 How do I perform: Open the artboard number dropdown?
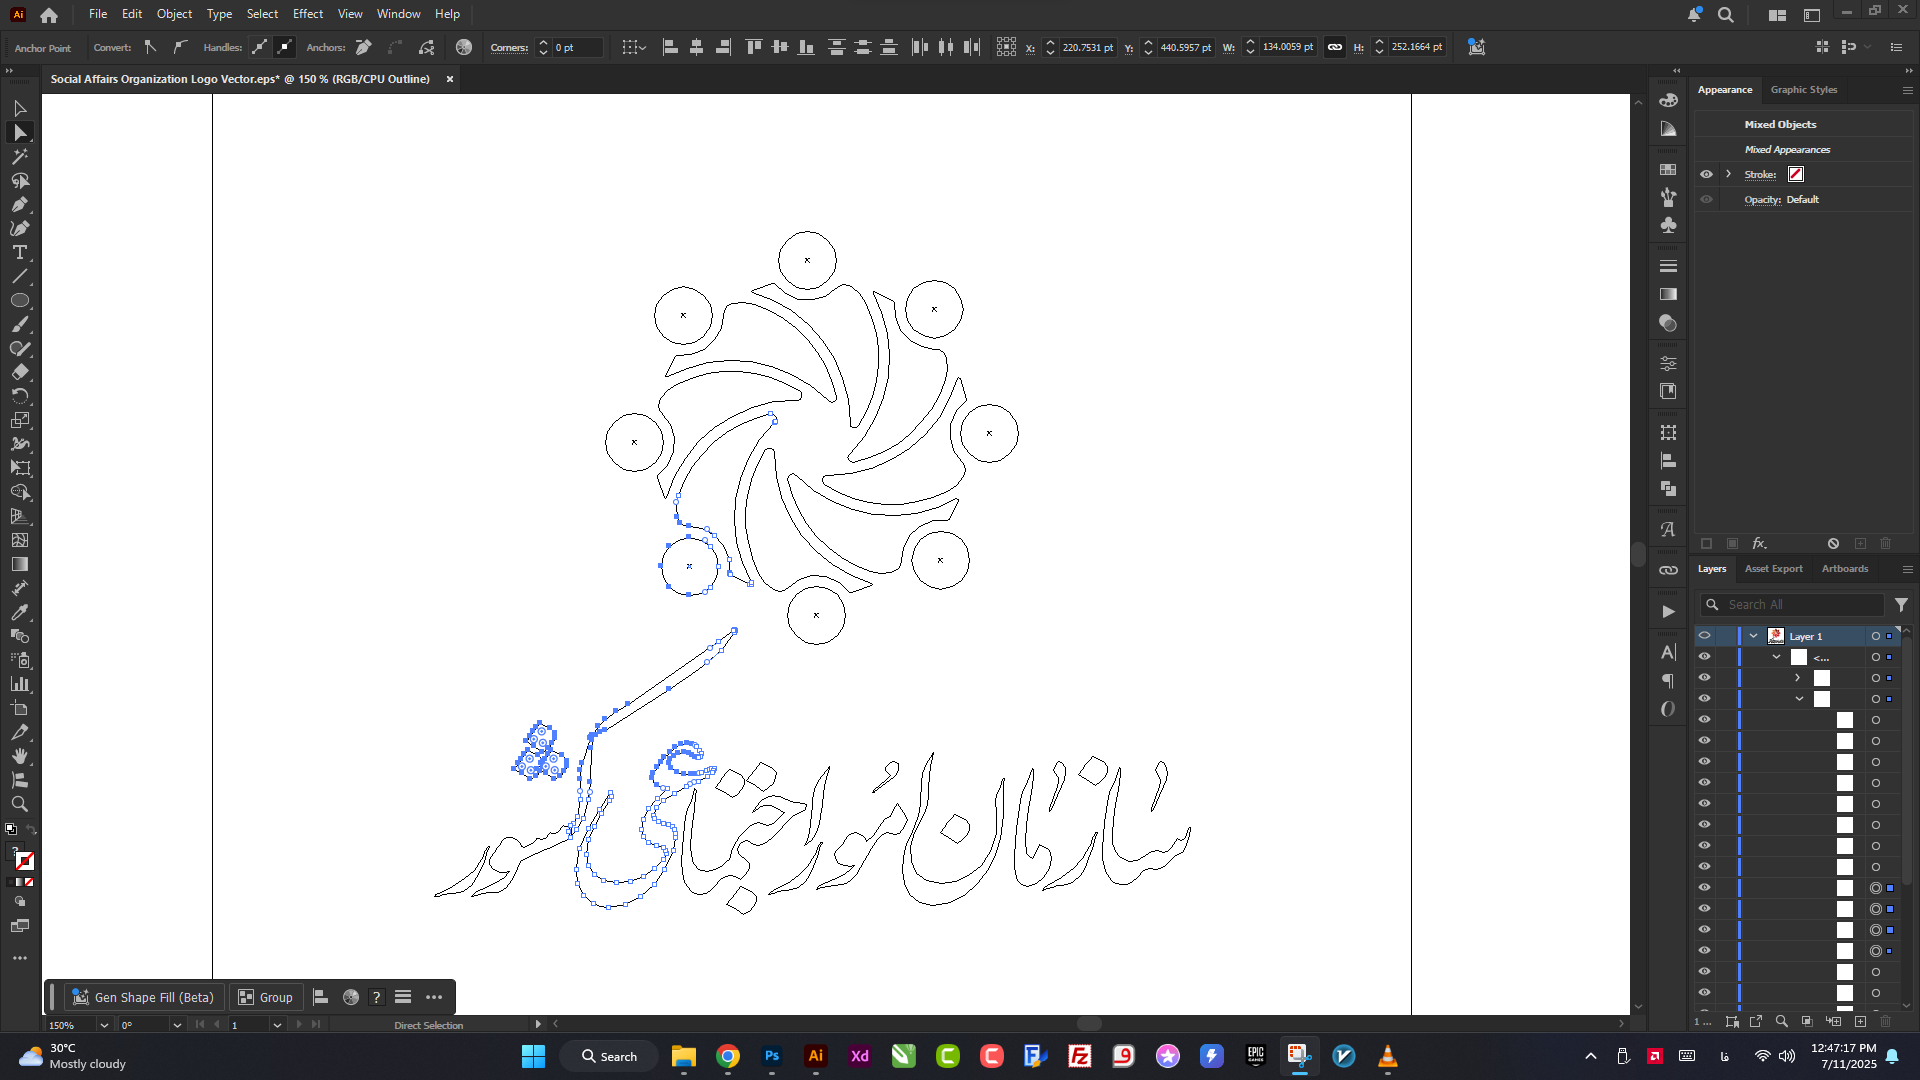(277, 1025)
